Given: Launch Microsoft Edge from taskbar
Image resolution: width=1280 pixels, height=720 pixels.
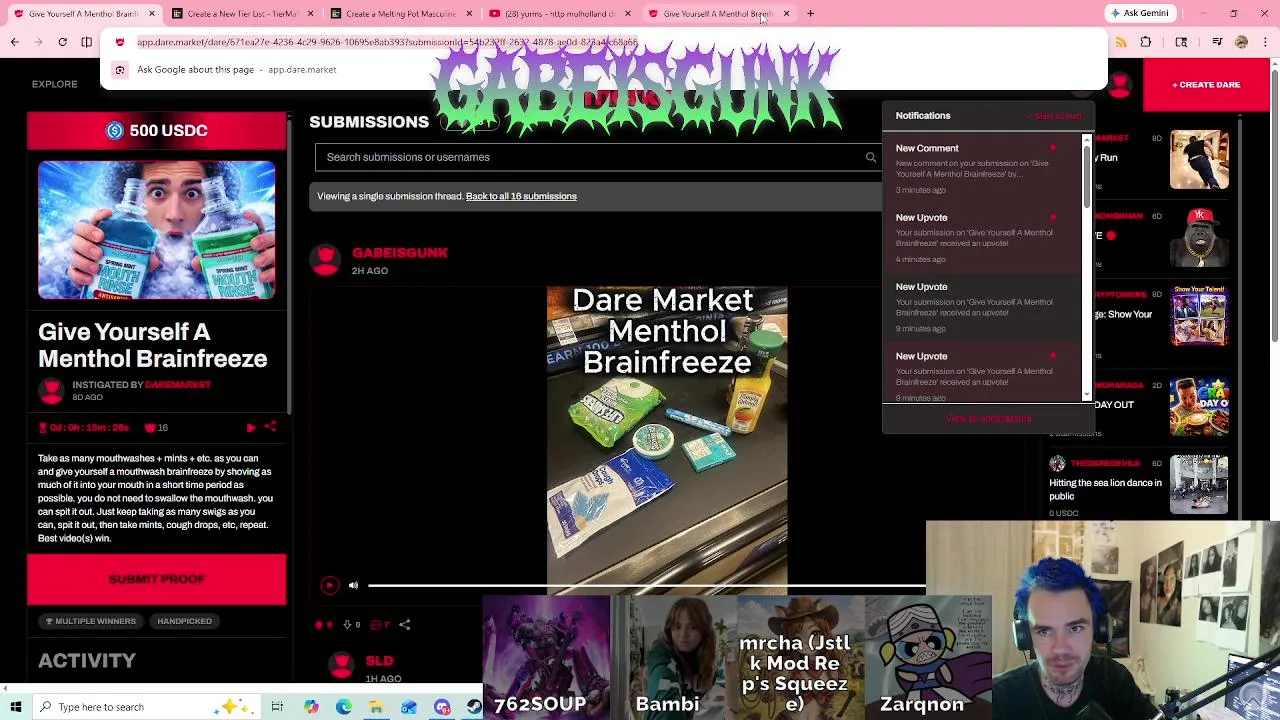Looking at the screenshot, I should tap(344, 707).
